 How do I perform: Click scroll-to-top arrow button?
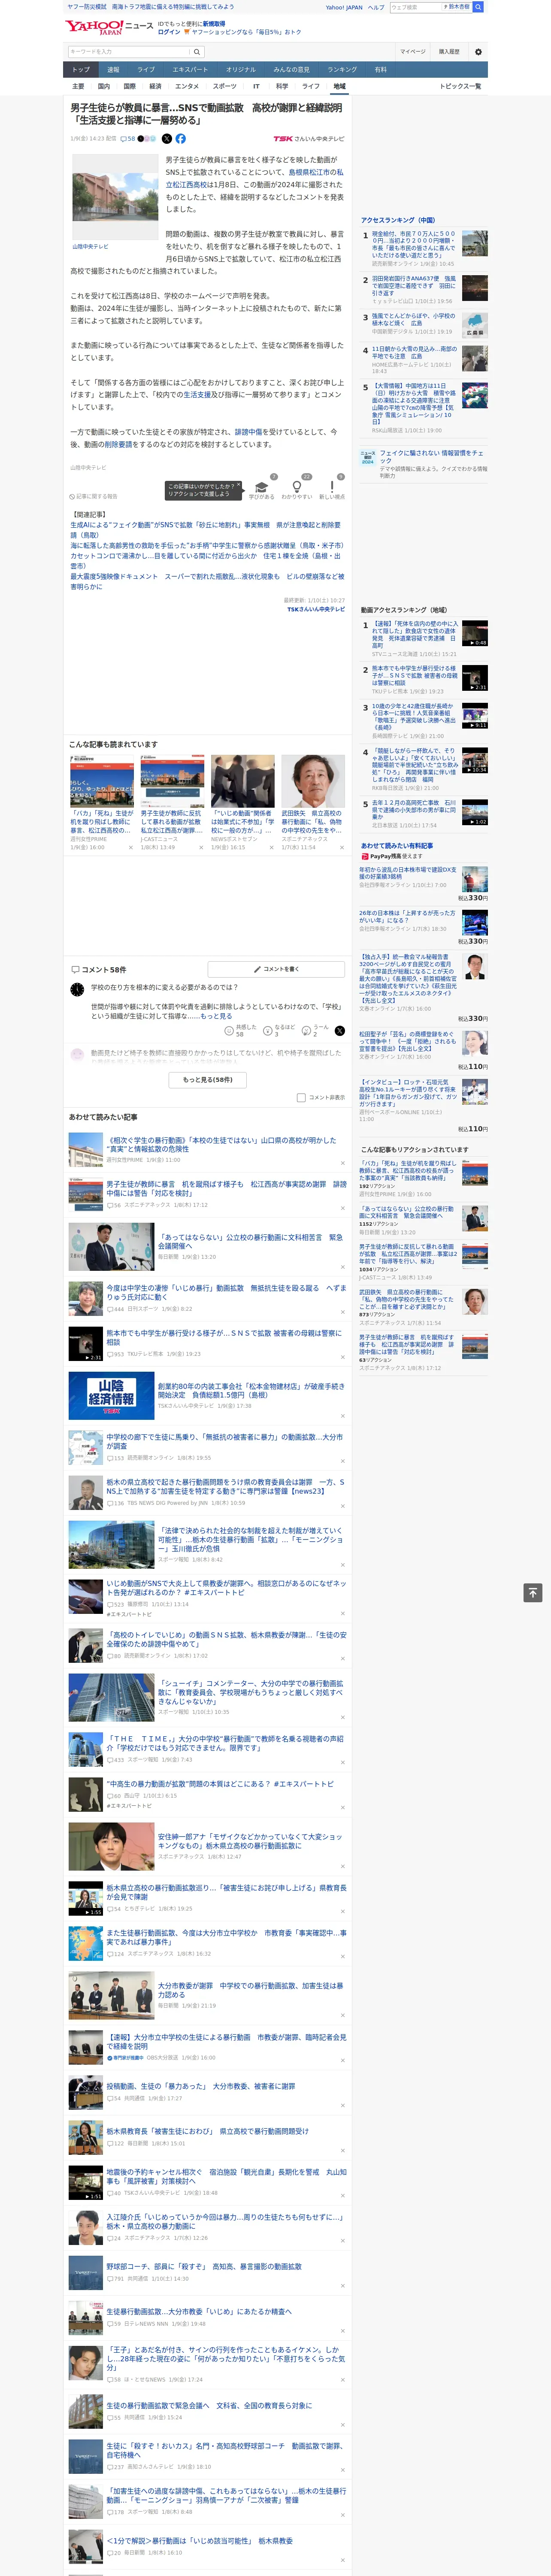click(x=533, y=1592)
